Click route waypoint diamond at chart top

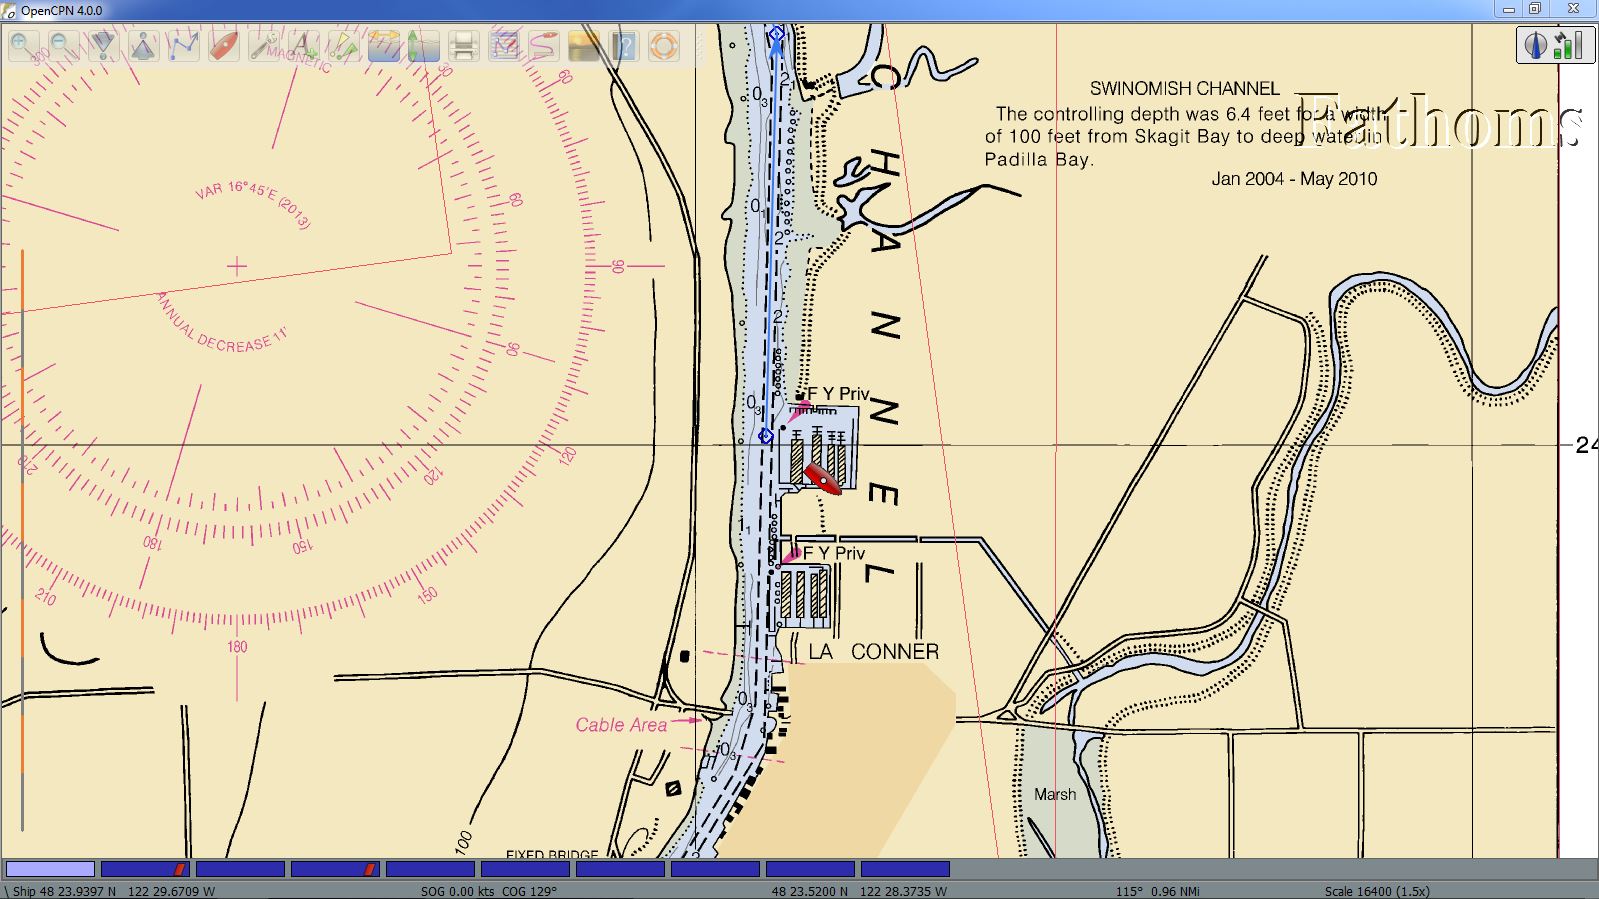[x=777, y=35]
